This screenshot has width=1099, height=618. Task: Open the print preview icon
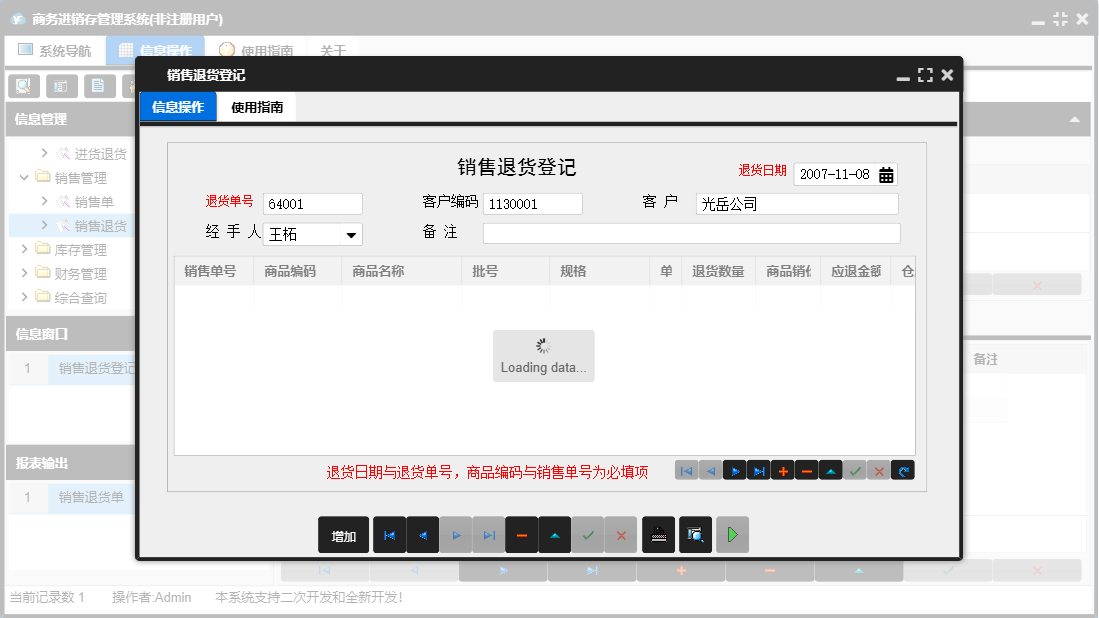pyautogui.click(x=694, y=535)
